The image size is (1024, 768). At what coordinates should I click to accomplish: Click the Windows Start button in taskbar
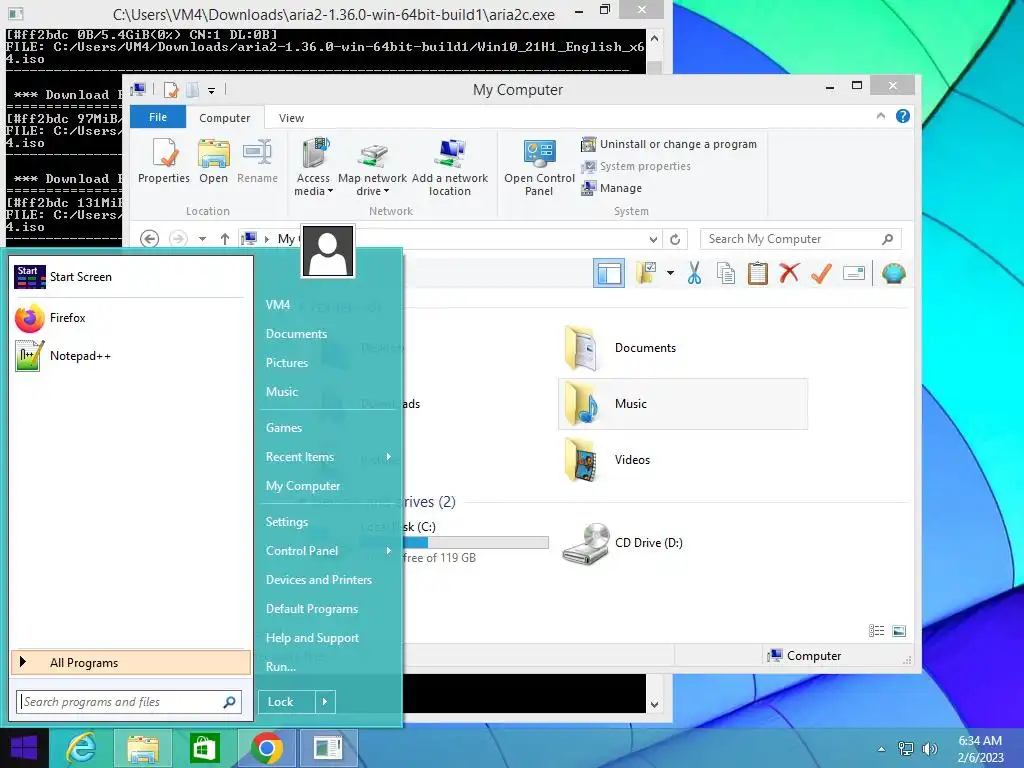tap(24, 748)
